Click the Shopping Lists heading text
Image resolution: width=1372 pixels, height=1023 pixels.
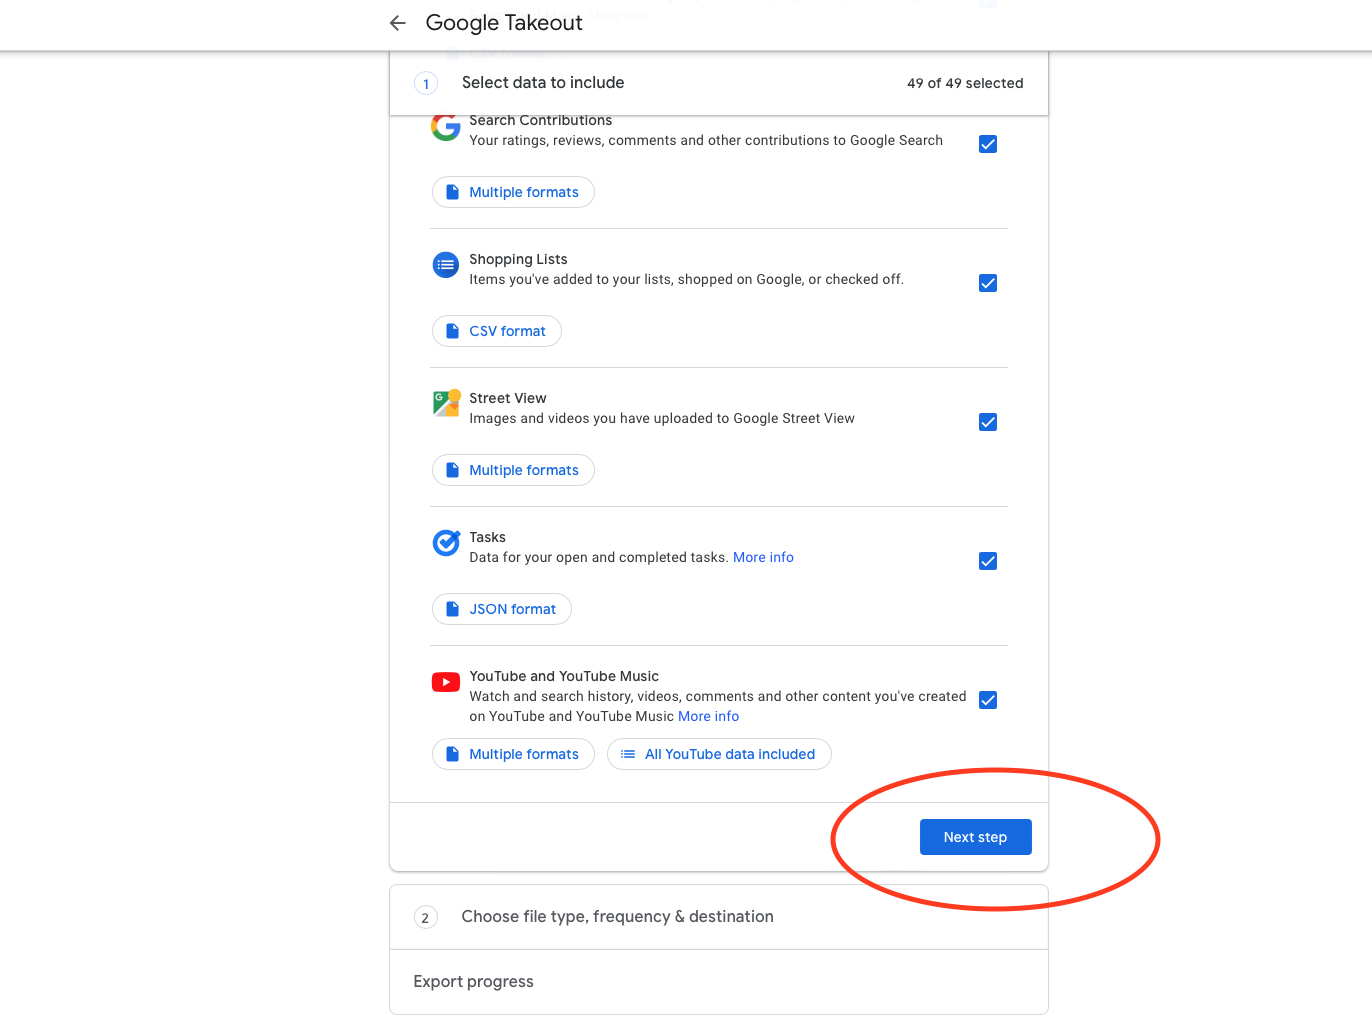coord(518,259)
